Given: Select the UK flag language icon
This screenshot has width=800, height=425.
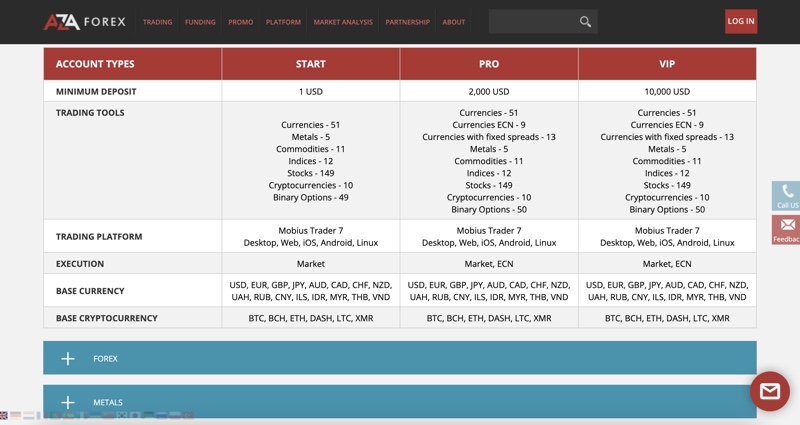Looking at the screenshot, I should tap(4, 415).
